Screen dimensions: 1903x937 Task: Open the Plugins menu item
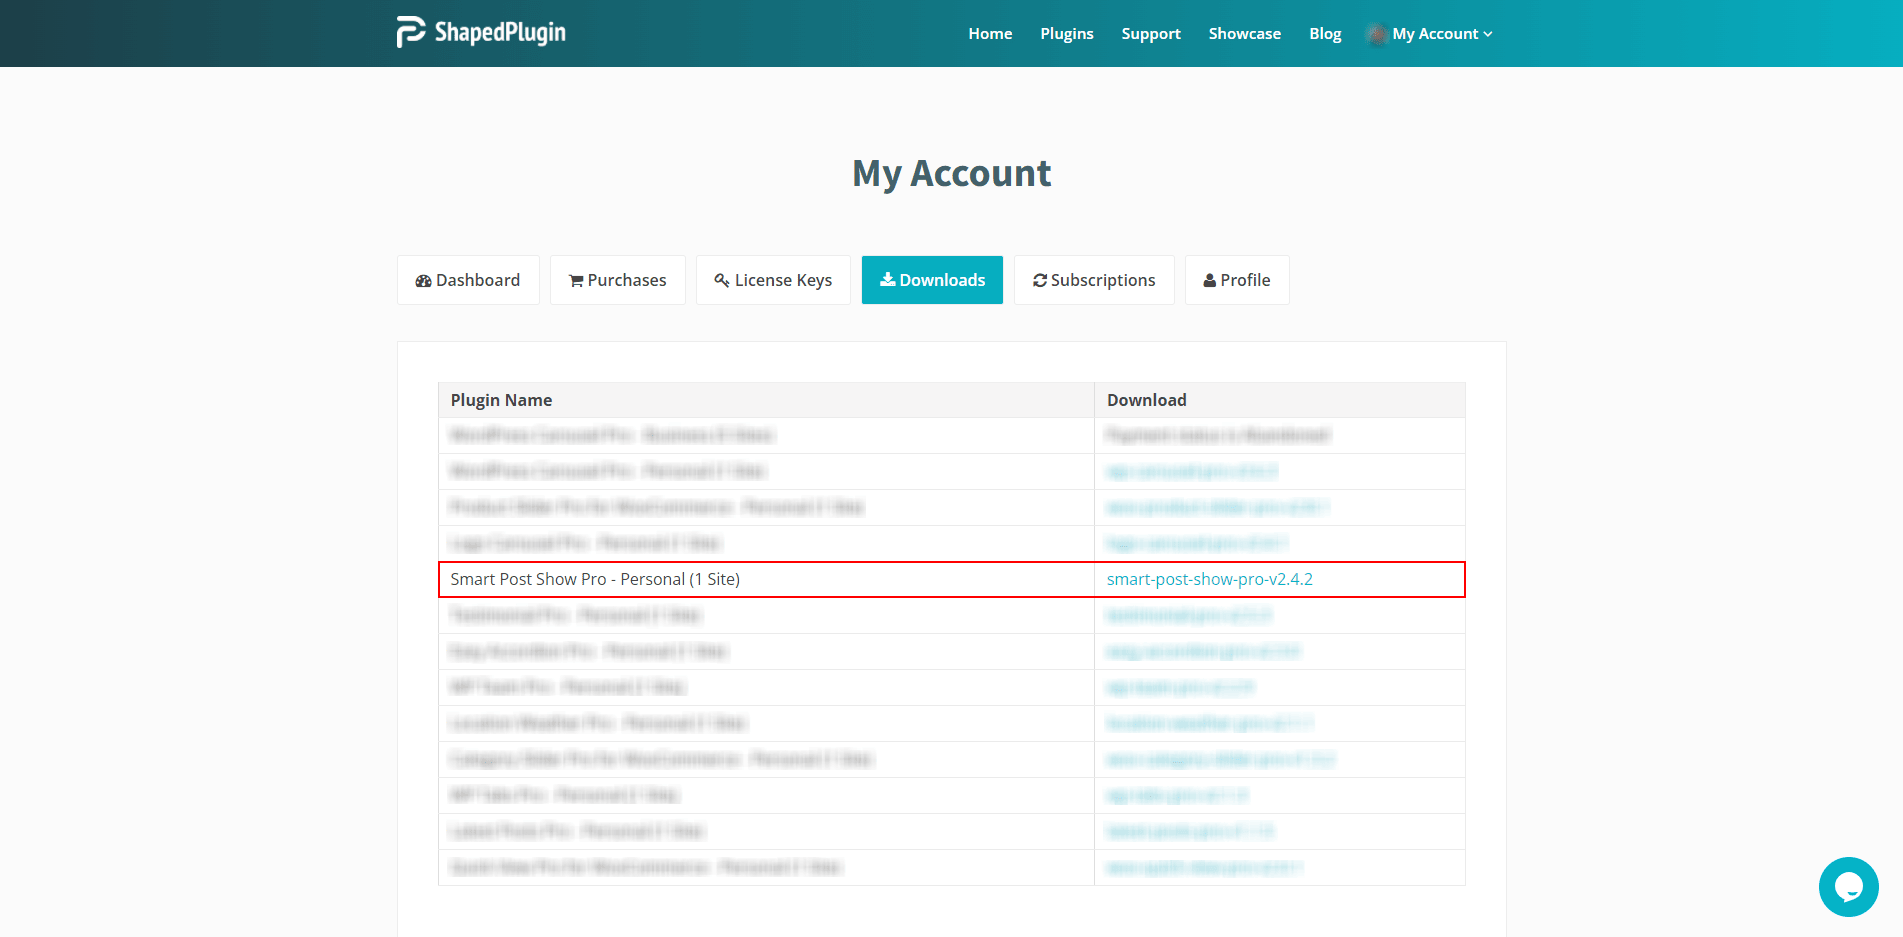(1066, 34)
